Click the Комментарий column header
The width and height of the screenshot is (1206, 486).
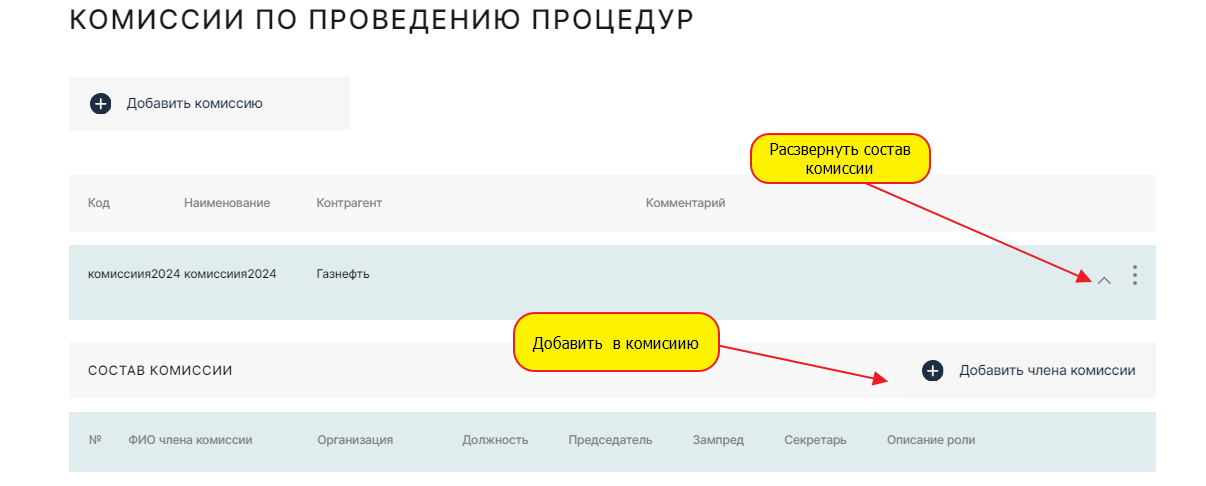tap(685, 203)
